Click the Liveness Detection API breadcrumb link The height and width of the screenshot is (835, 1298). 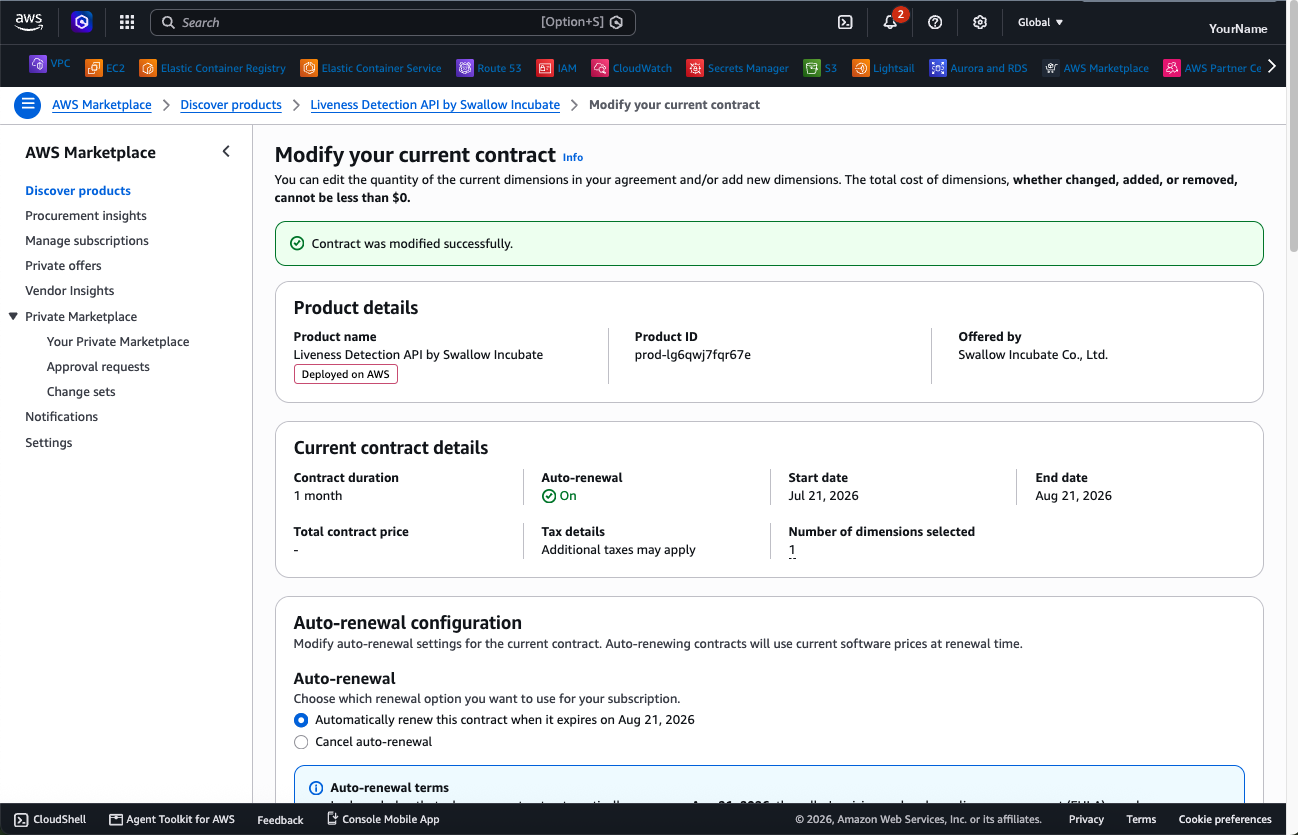click(x=435, y=104)
